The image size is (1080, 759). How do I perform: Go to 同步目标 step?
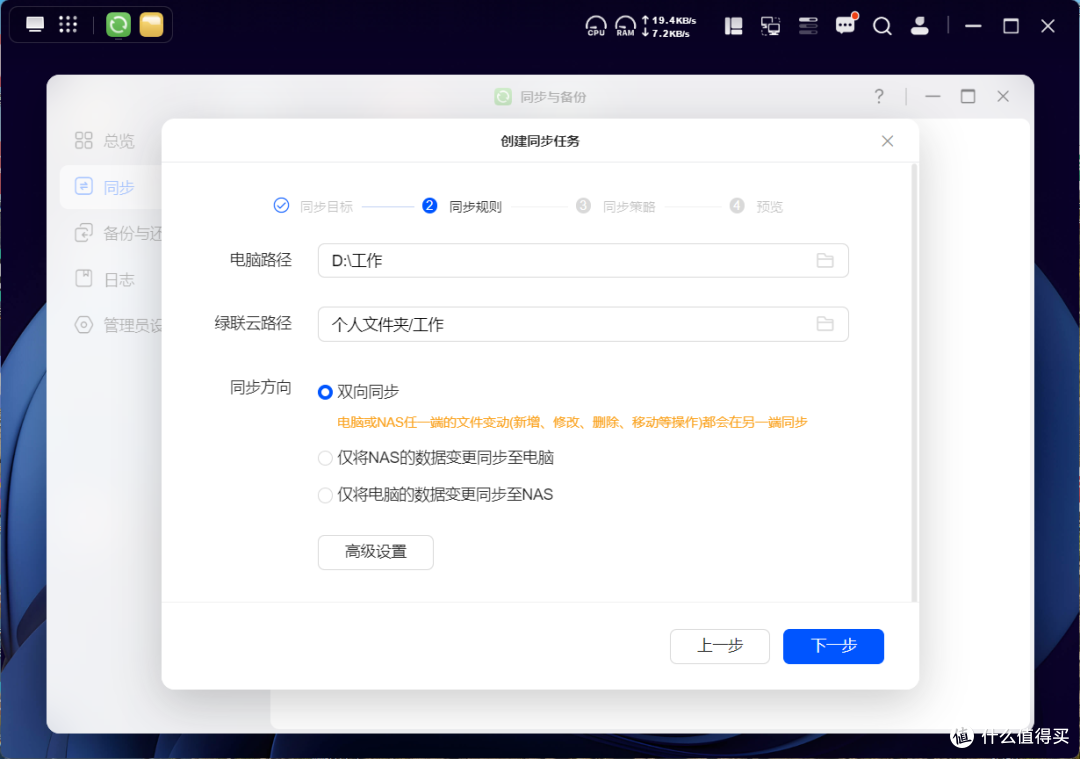313,206
